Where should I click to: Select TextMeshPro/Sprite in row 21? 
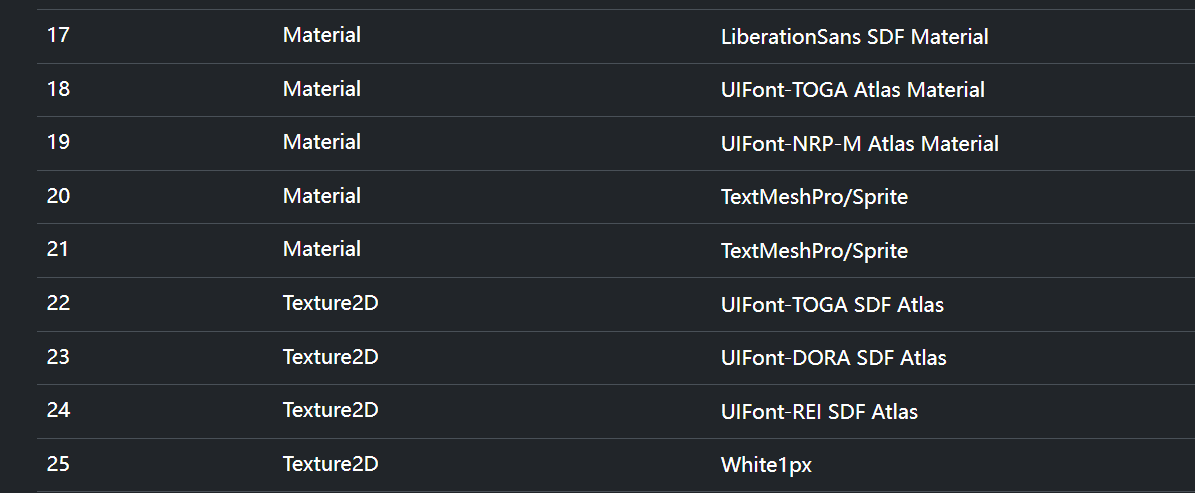tap(814, 251)
